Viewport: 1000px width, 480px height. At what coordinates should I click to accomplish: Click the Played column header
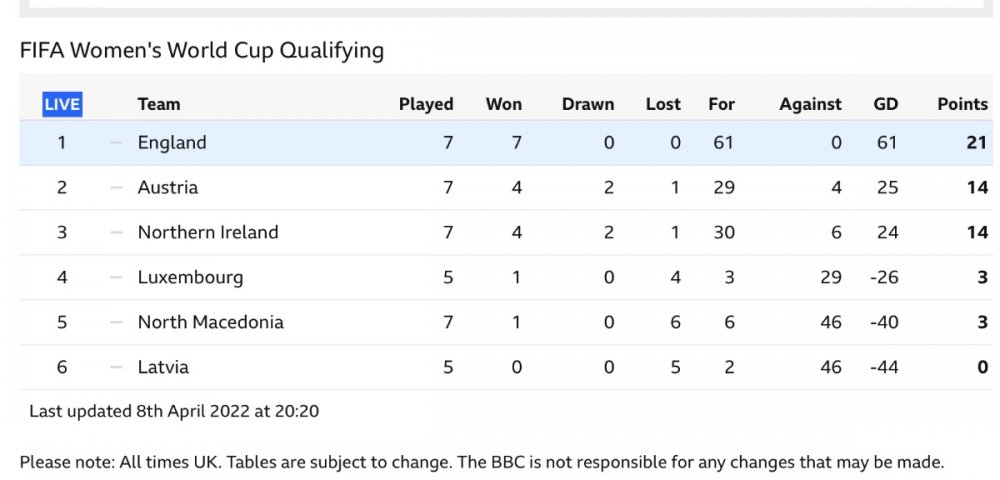coord(426,104)
